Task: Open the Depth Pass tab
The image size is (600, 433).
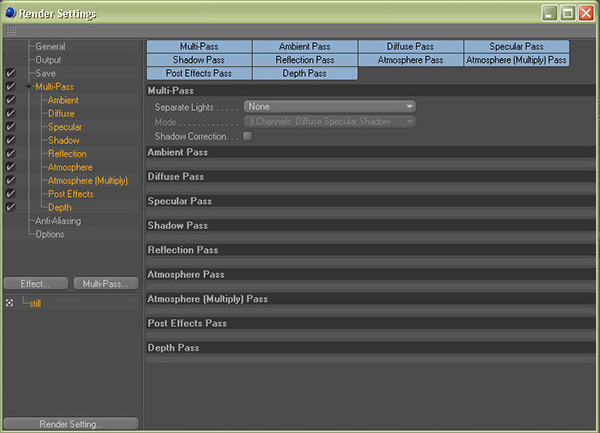Action: click(x=304, y=73)
